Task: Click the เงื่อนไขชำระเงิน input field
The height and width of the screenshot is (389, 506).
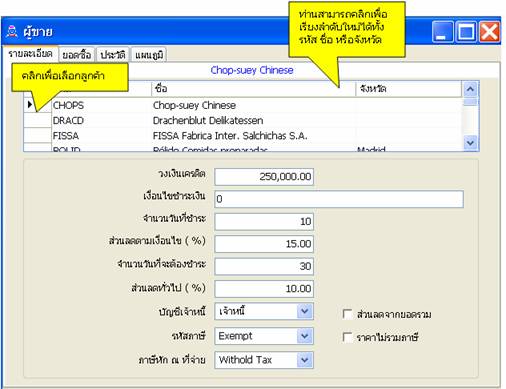Action: pos(339,199)
